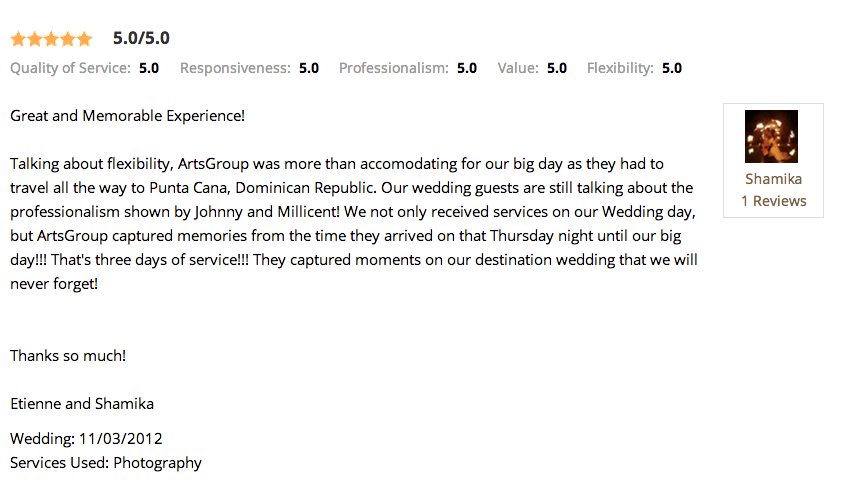
Task: Click the Responsiveness rating label
Action: (x=235, y=68)
